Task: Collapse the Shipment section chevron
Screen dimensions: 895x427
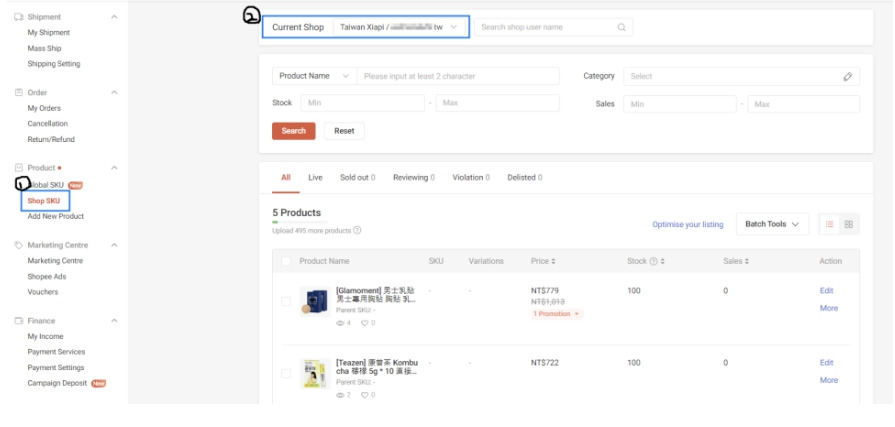Action: click(114, 17)
